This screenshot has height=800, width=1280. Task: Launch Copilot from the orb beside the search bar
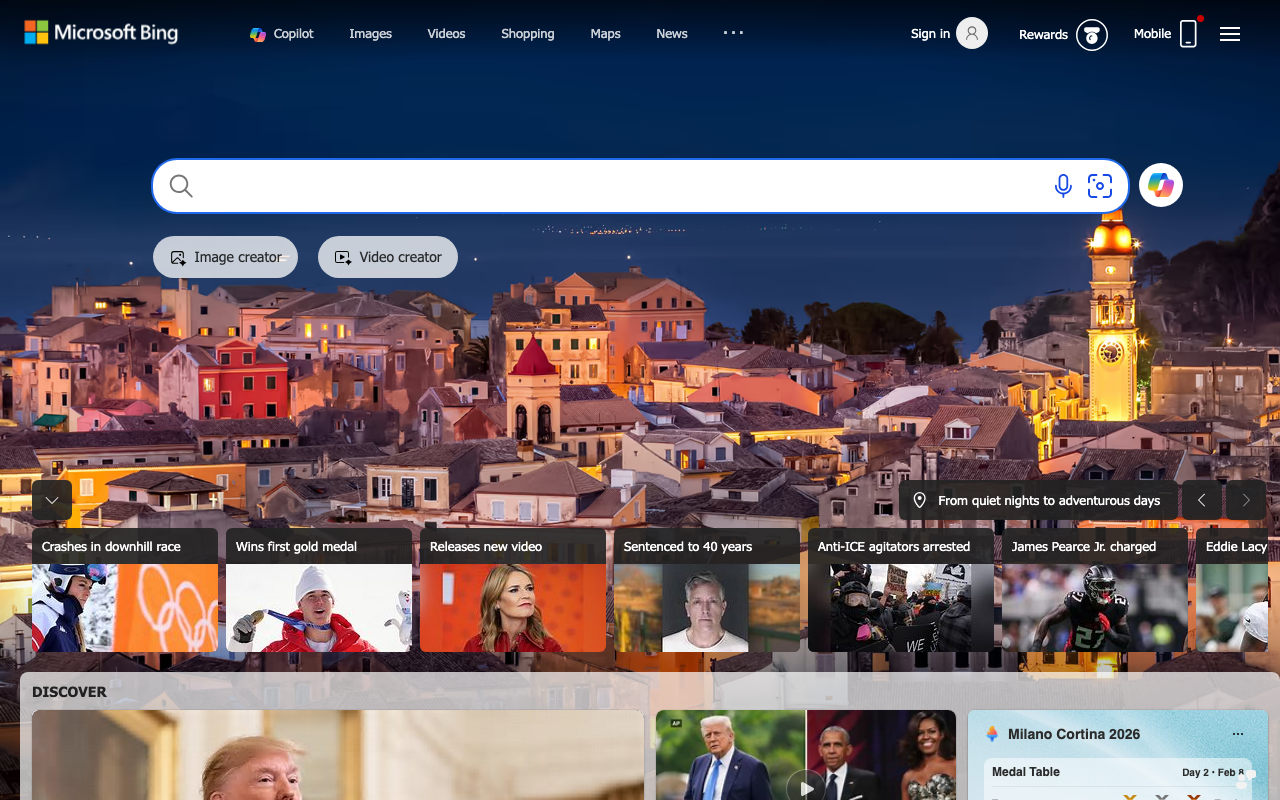pos(1160,185)
